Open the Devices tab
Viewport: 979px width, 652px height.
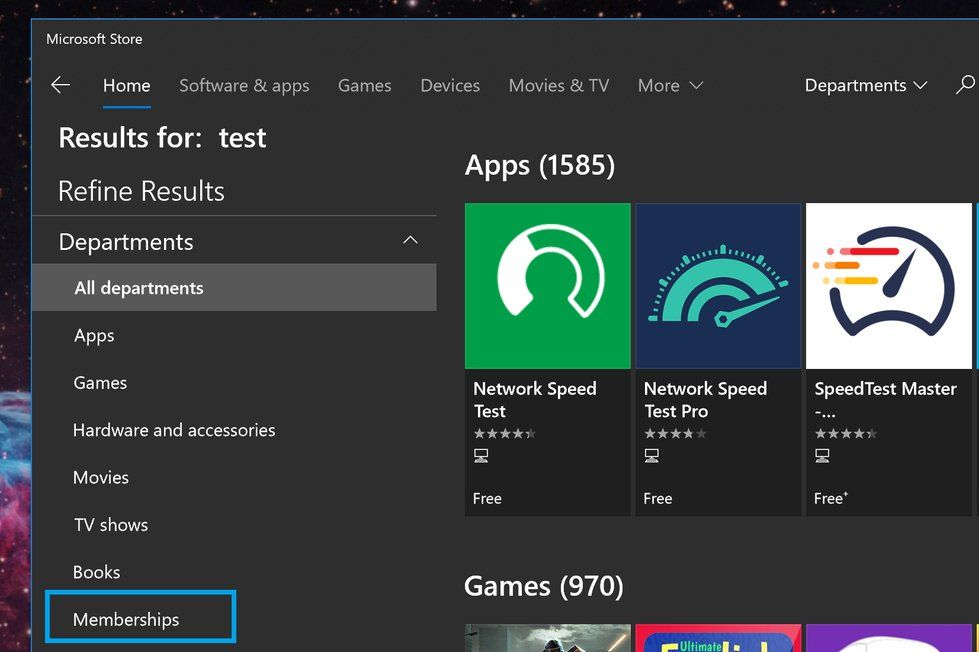pyautogui.click(x=450, y=86)
